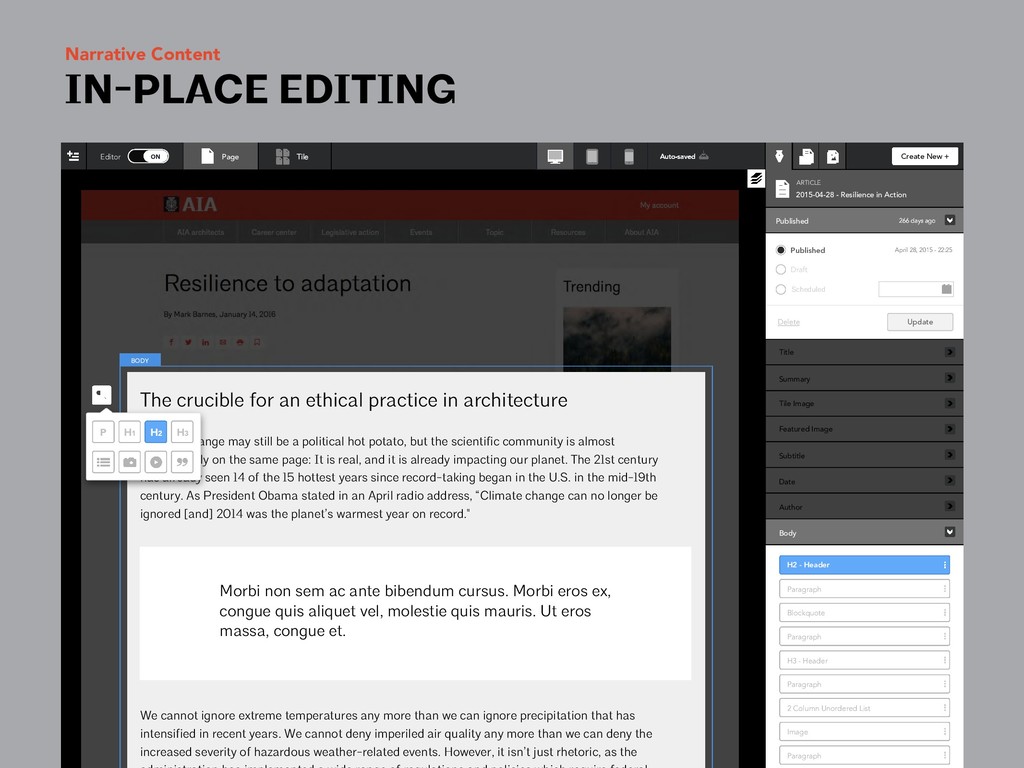Image resolution: width=1024 pixels, height=768 pixels.
Task: Insert video with the play icon
Action: (x=155, y=462)
